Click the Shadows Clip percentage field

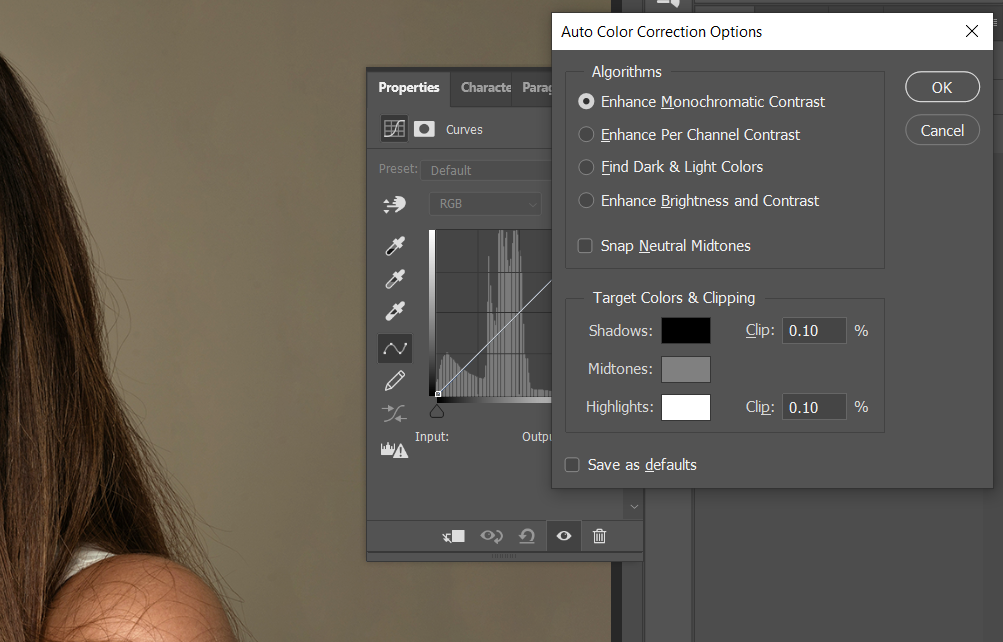tap(814, 331)
